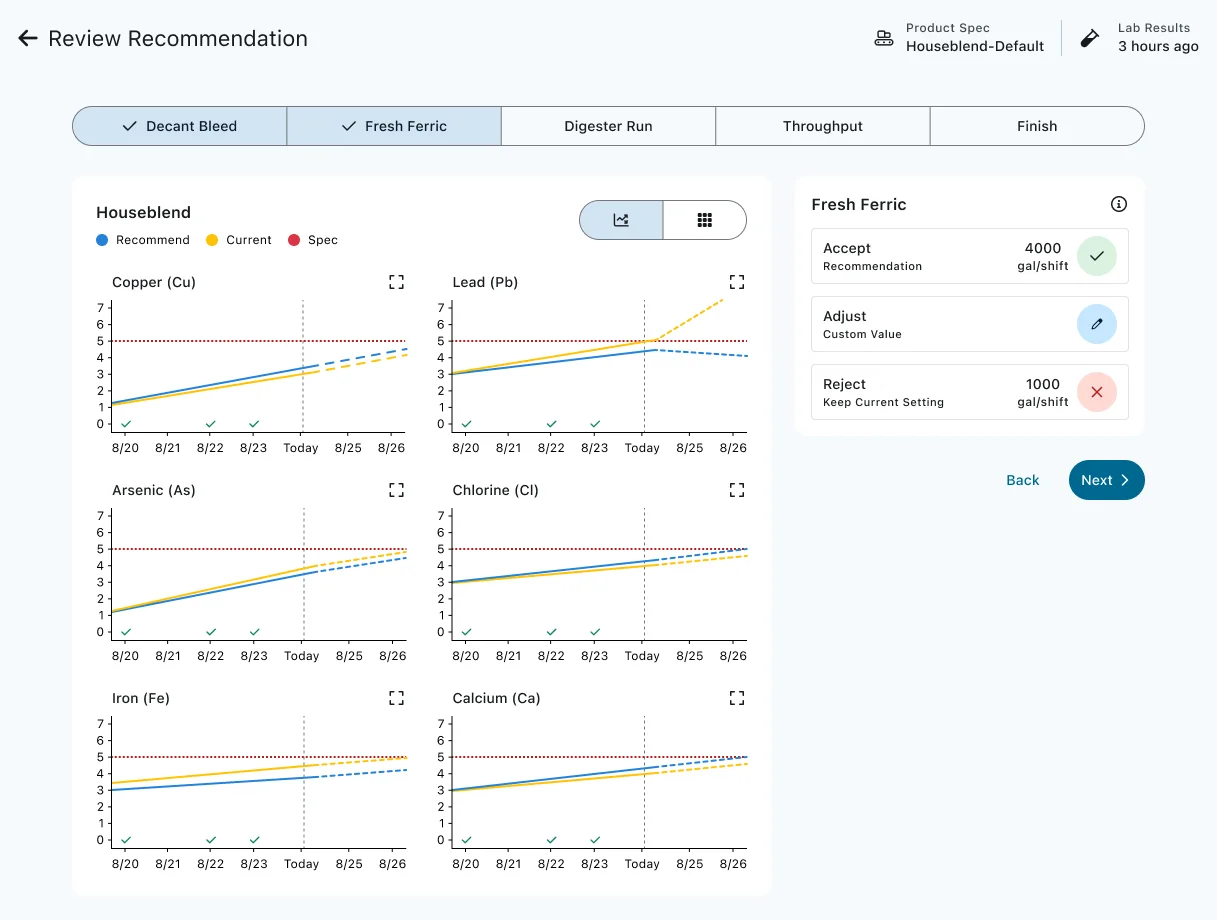
Task: Click 8/20 checkmark in Chlorine chart
Action: click(x=467, y=632)
